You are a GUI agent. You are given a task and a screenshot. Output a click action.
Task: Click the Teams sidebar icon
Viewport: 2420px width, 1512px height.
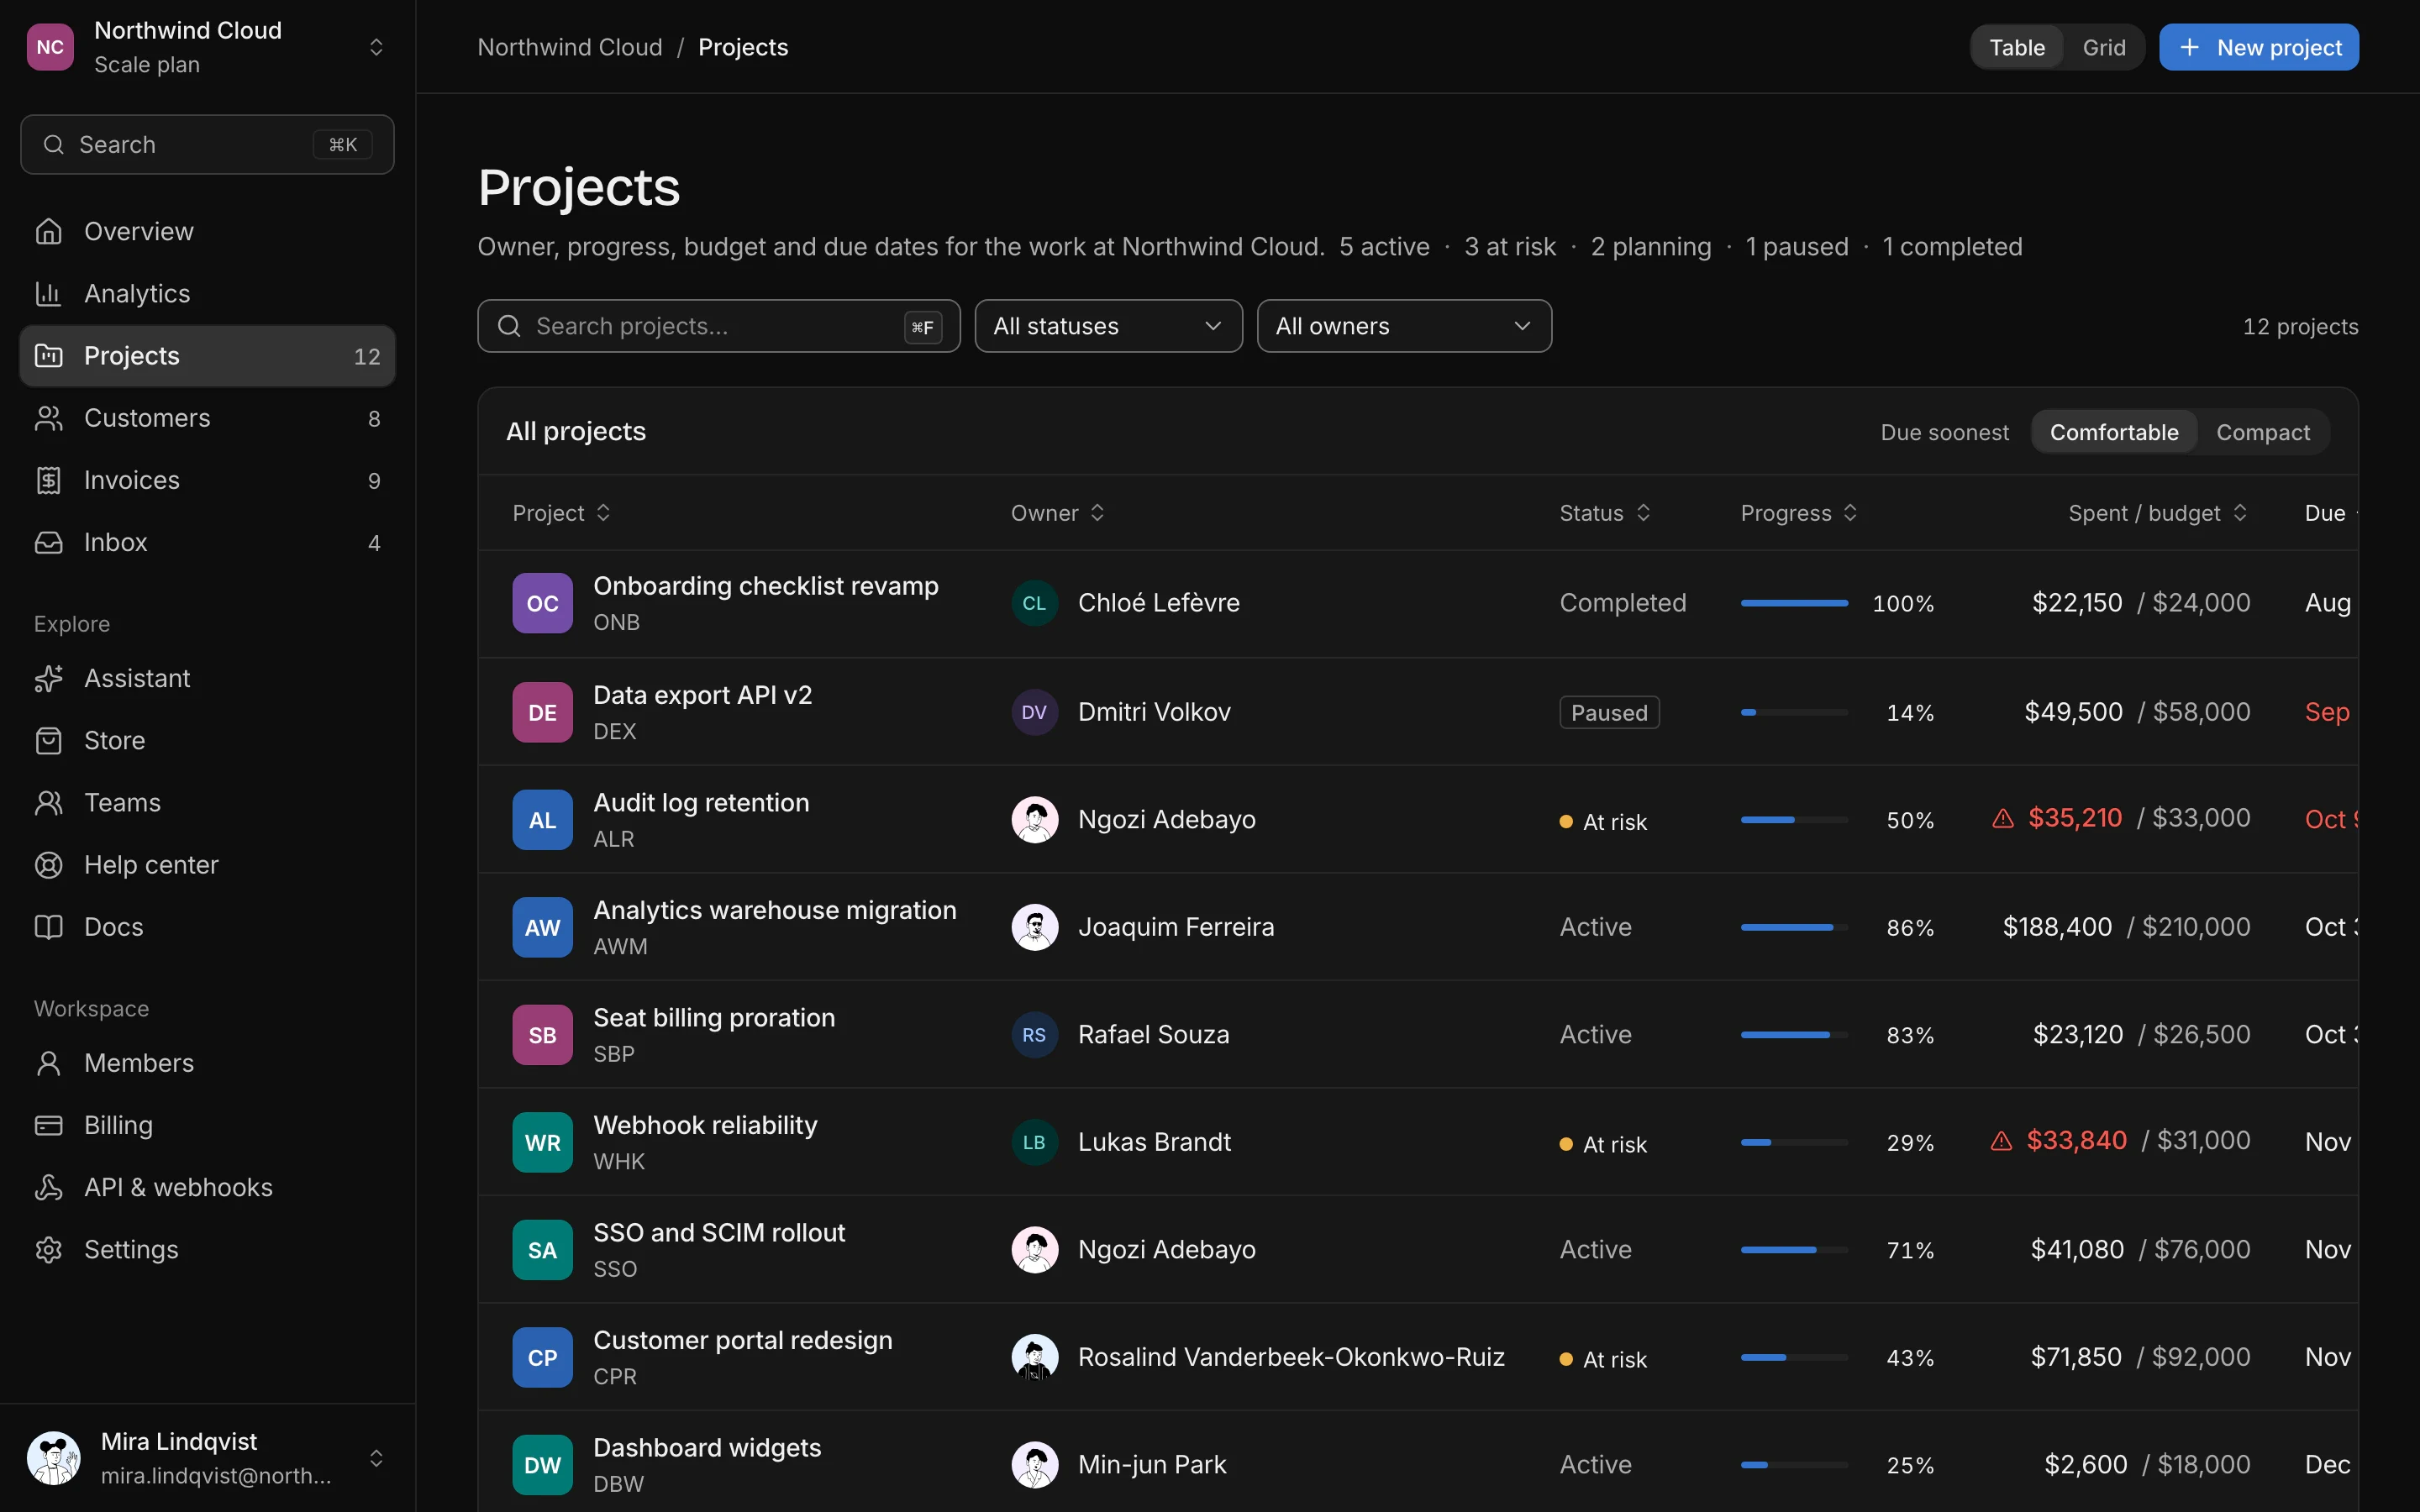pyautogui.click(x=48, y=802)
